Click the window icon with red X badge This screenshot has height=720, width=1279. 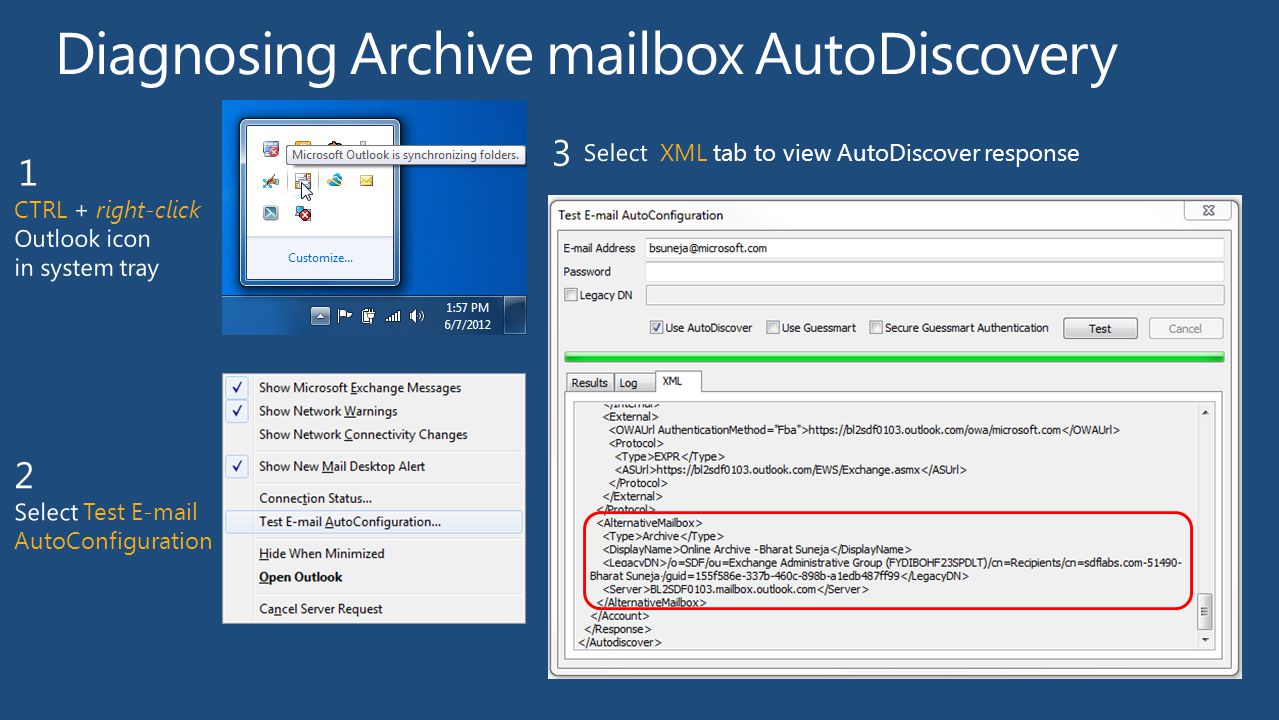[x=271, y=150]
